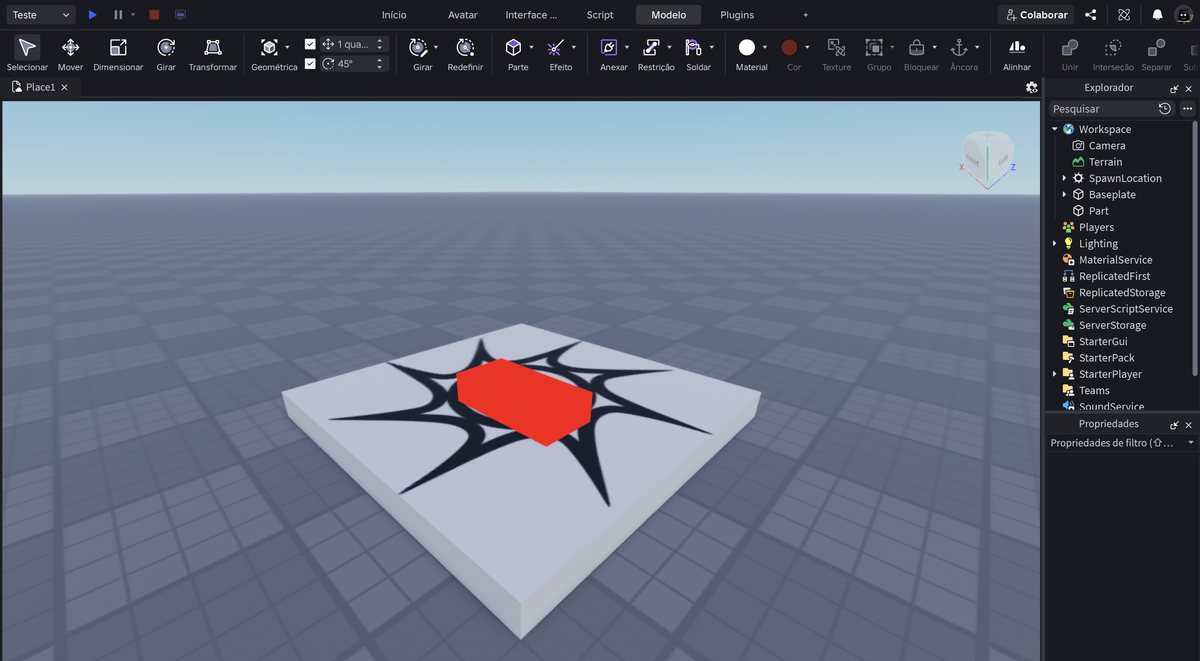
Task: Click the Efeito sparkle icon
Action: pyautogui.click(x=556, y=47)
